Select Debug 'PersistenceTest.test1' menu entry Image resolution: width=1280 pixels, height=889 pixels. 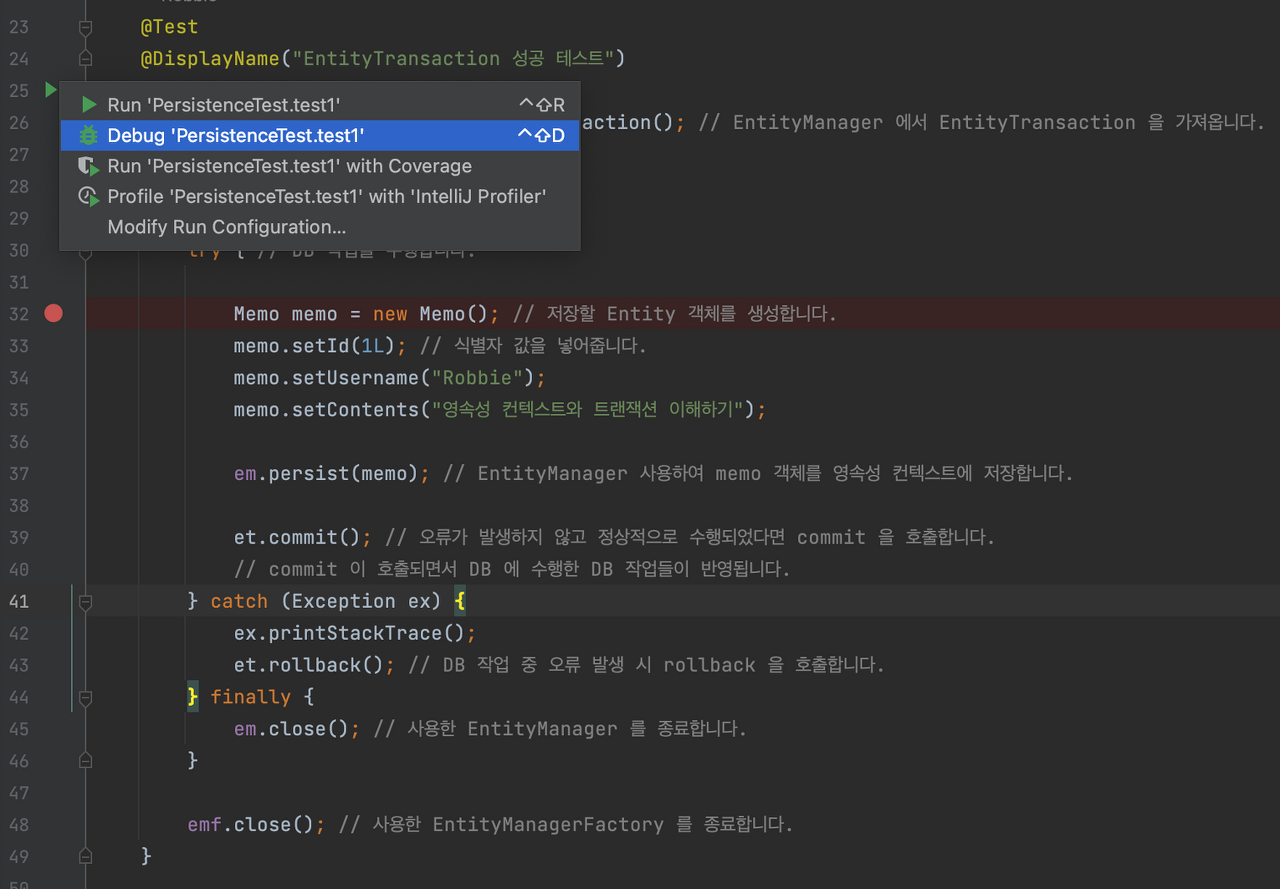pyautogui.click(x=320, y=135)
